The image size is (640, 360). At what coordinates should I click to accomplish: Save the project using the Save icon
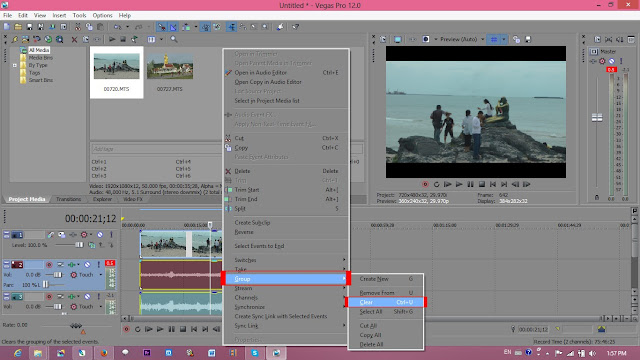(x=29, y=27)
